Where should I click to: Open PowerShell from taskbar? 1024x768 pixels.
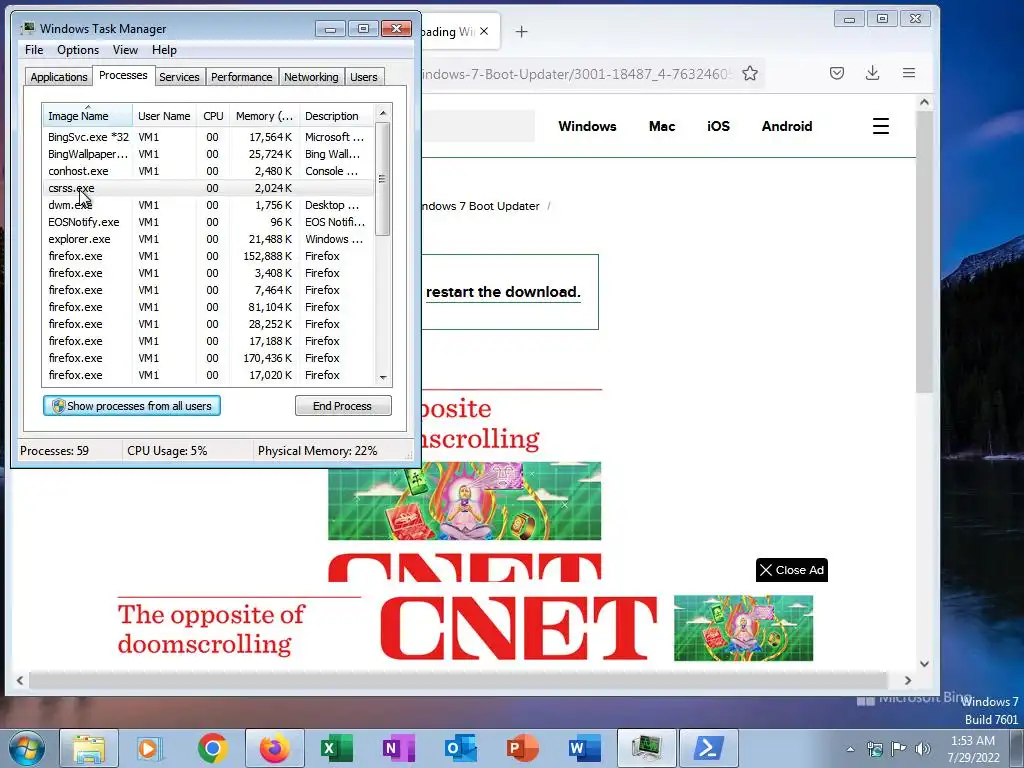click(x=709, y=748)
